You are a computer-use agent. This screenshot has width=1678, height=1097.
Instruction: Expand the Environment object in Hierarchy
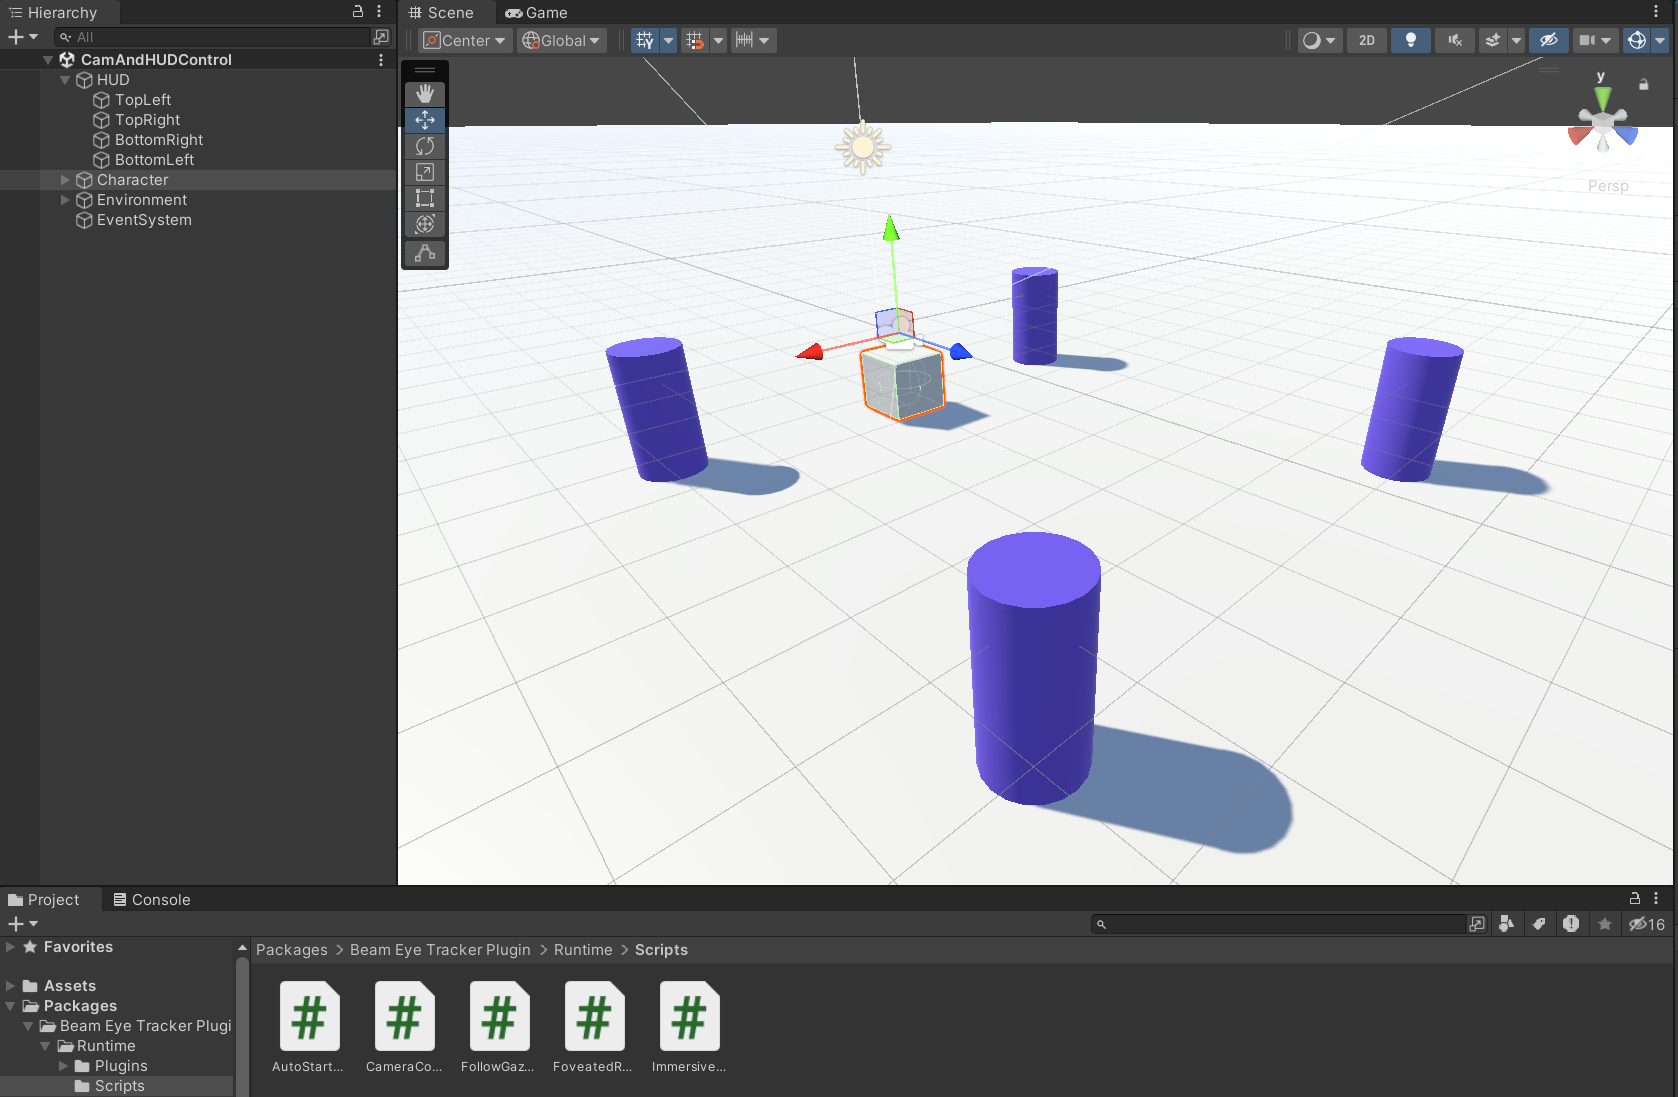65,200
